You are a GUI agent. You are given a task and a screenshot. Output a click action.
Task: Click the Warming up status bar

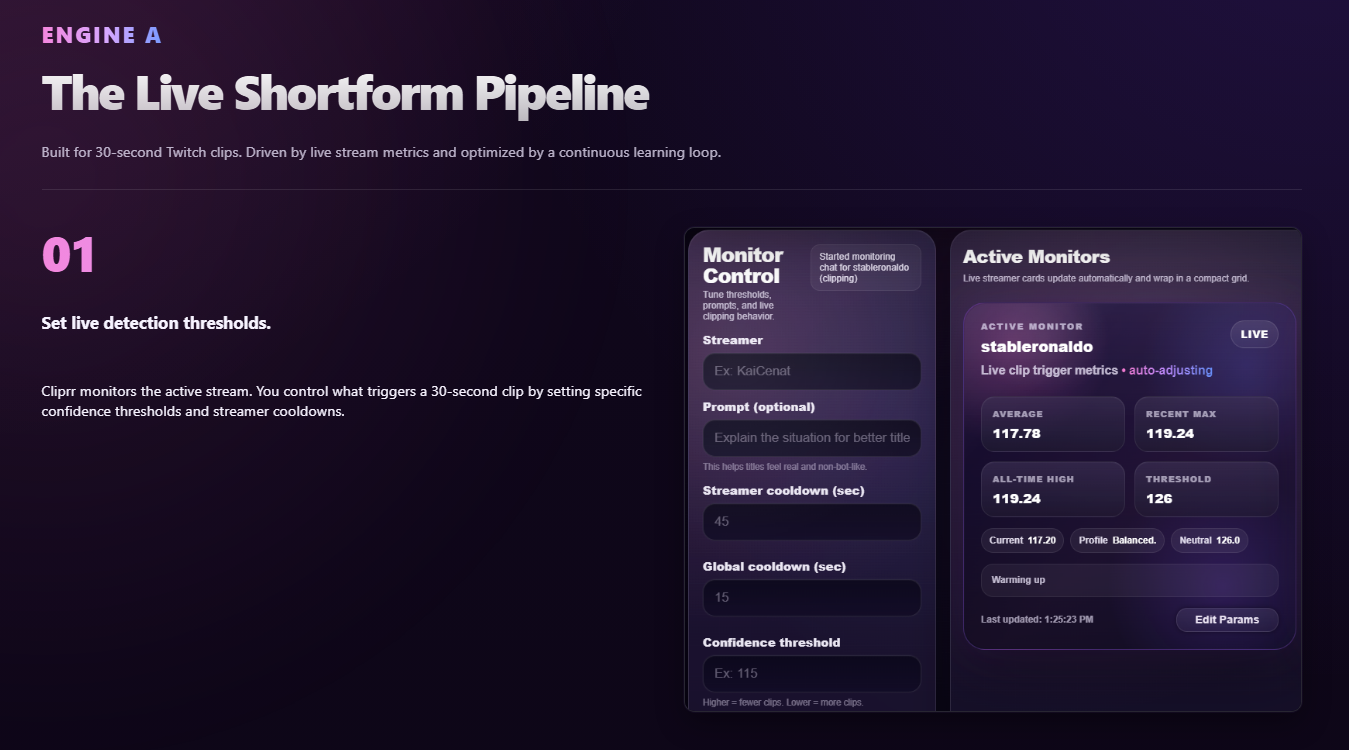[x=1128, y=580]
